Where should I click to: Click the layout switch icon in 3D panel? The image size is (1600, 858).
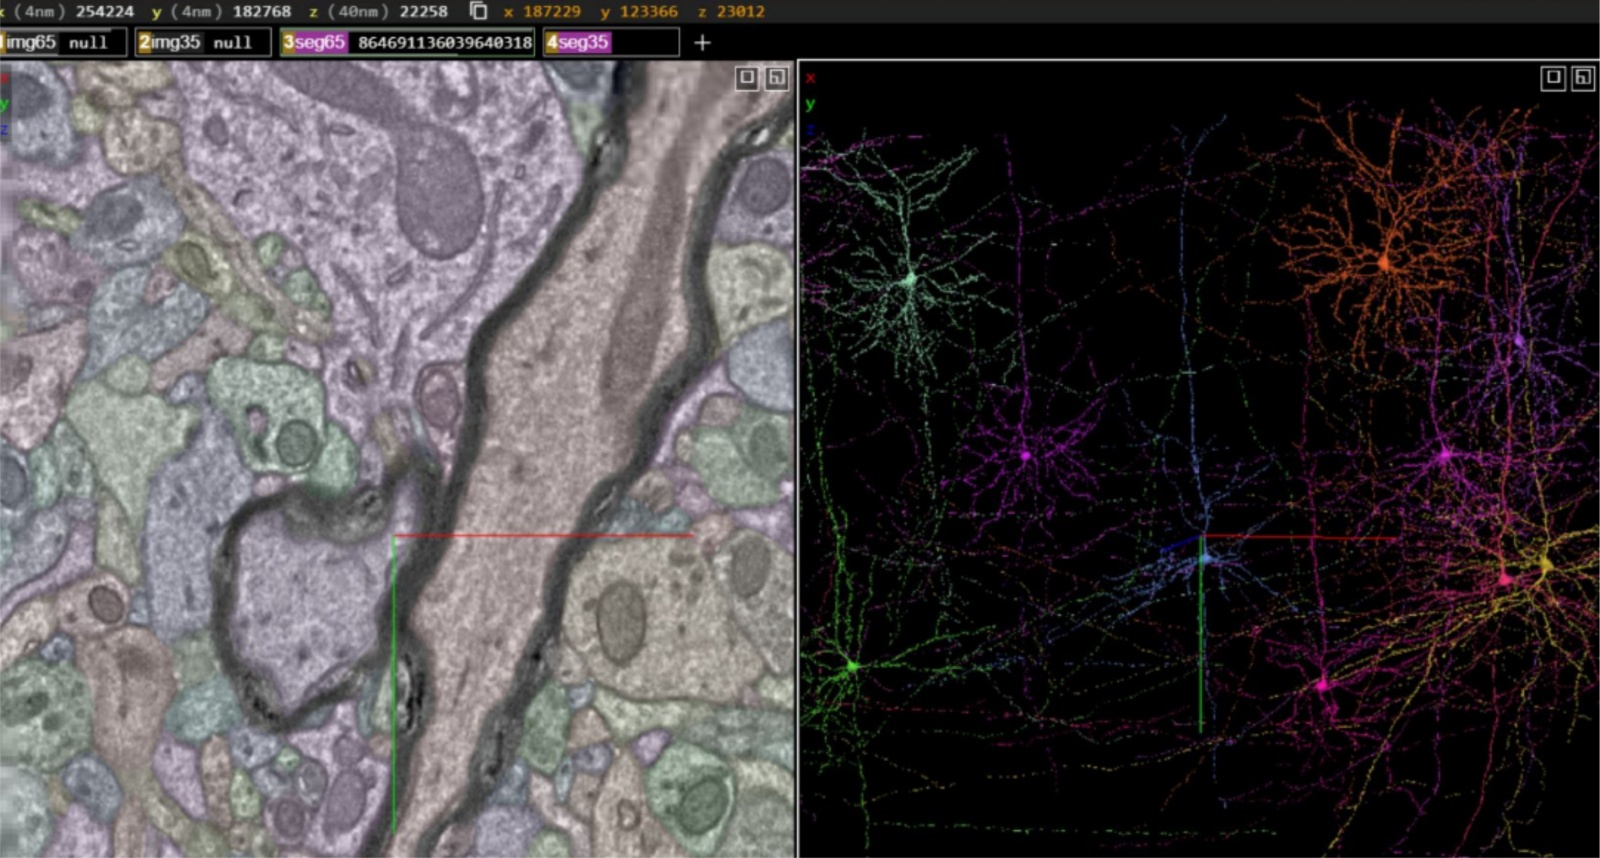[x=1582, y=78]
